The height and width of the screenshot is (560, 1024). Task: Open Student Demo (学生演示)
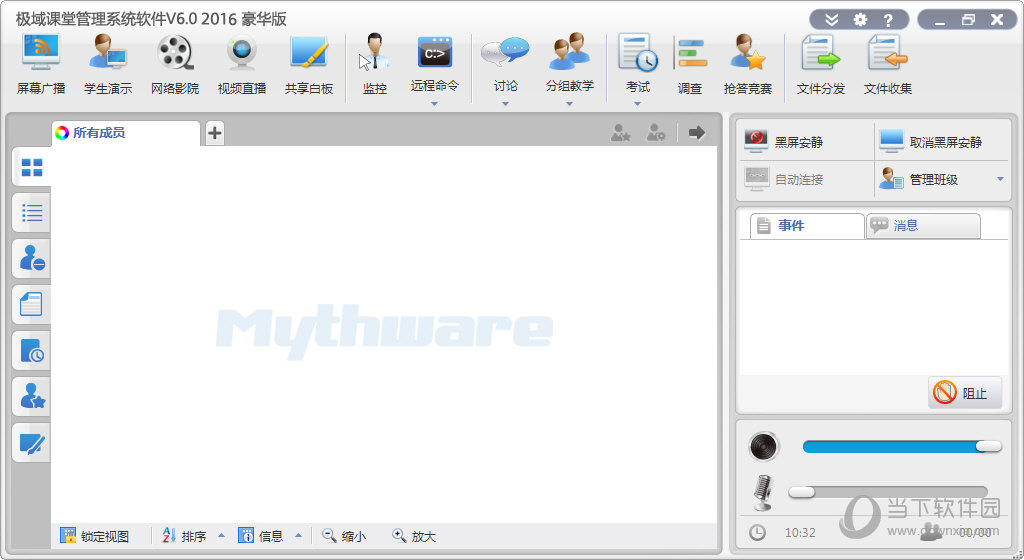coord(108,65)
